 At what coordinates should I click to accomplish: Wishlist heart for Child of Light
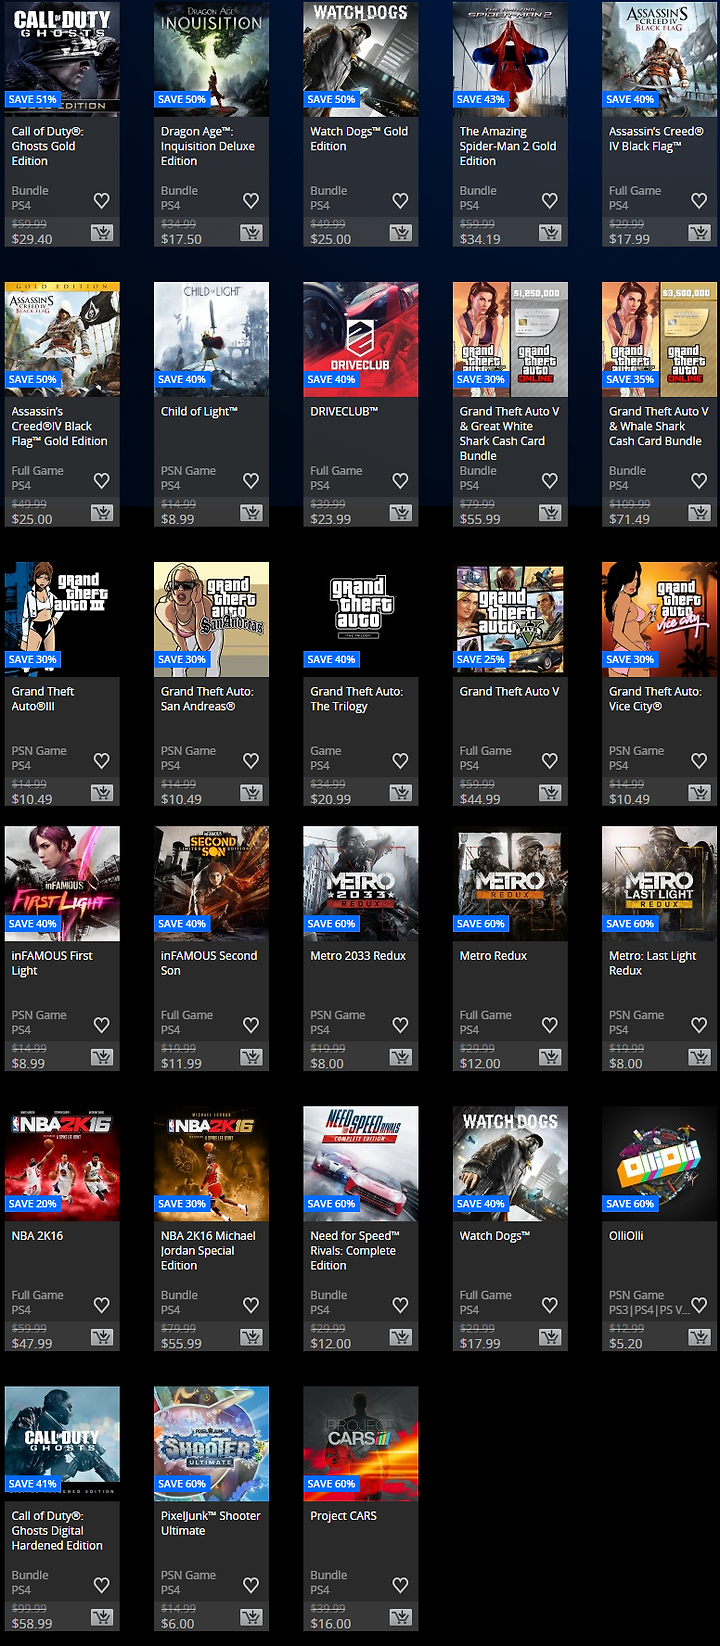coord(251,481)
